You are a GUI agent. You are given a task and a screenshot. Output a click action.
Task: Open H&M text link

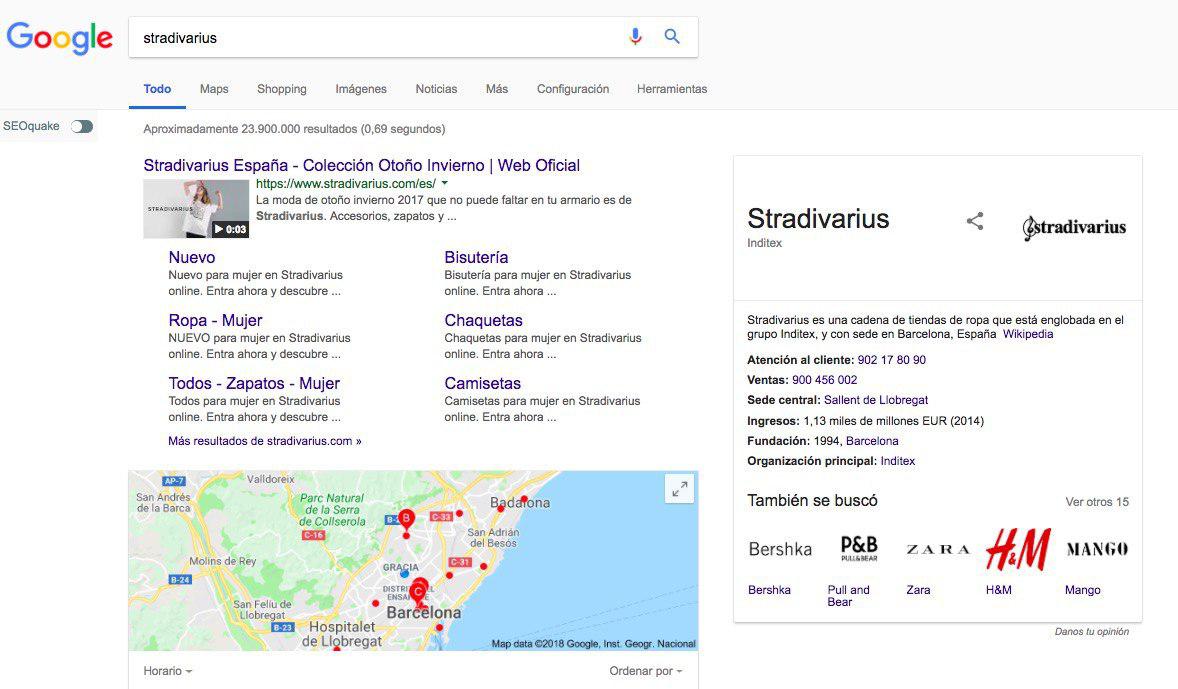click(998, 590)
